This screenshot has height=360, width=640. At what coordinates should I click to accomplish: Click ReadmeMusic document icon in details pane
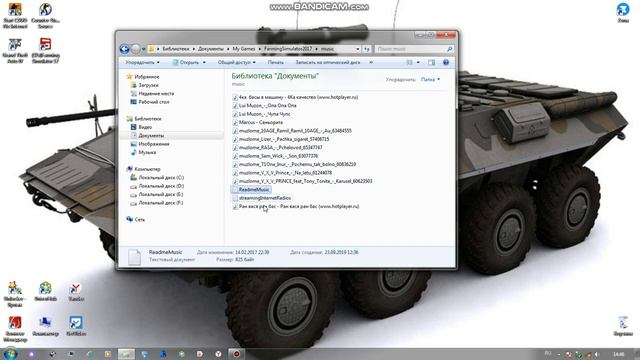[134, 257]
